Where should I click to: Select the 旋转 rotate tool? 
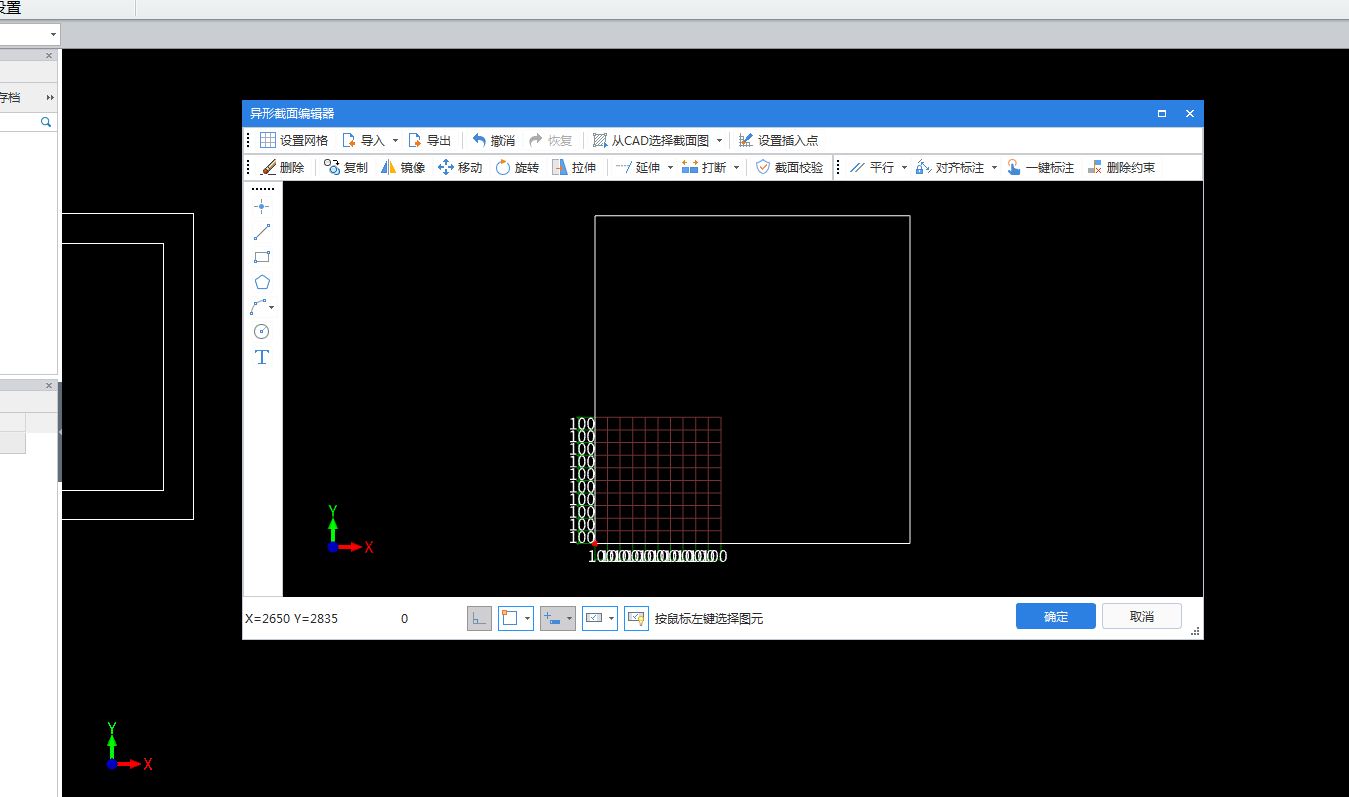point(517,167)
